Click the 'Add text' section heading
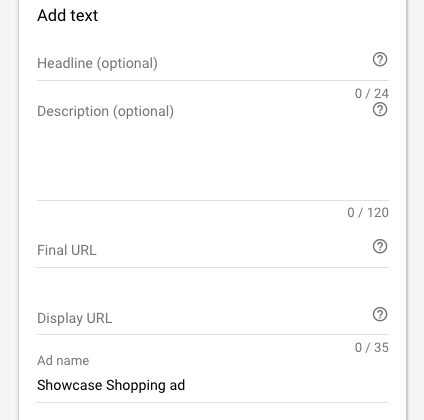Image resolution: width=424 pixels, height=420 pixels. (68, 15)
